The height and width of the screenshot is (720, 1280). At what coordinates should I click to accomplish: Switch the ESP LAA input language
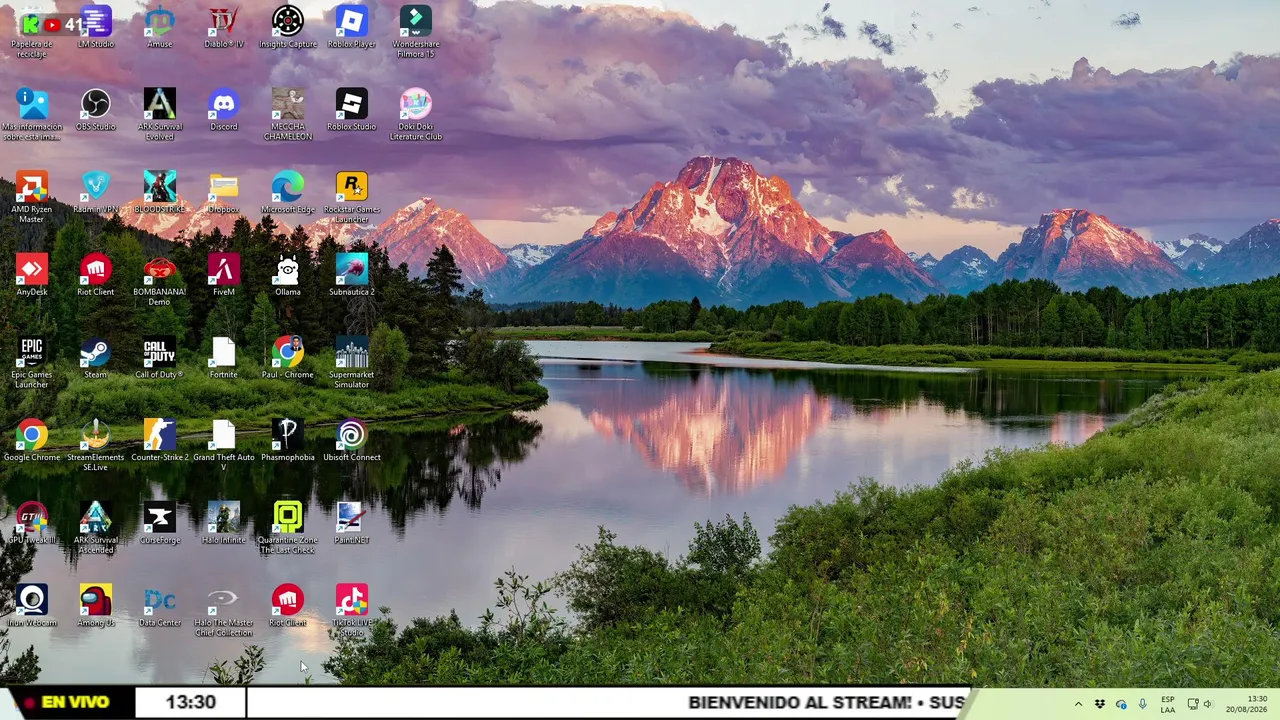(1168, 704)
